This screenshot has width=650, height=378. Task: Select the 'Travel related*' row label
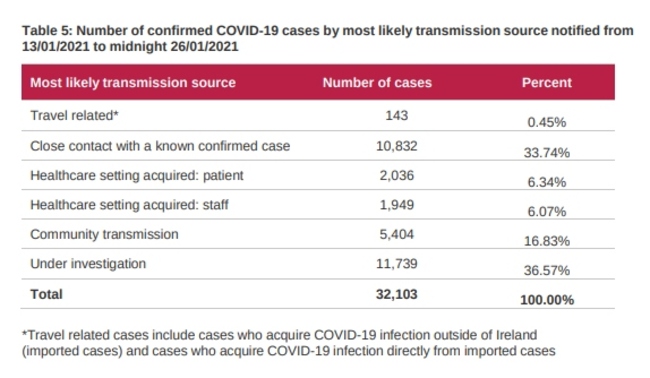tap(74, 115)
